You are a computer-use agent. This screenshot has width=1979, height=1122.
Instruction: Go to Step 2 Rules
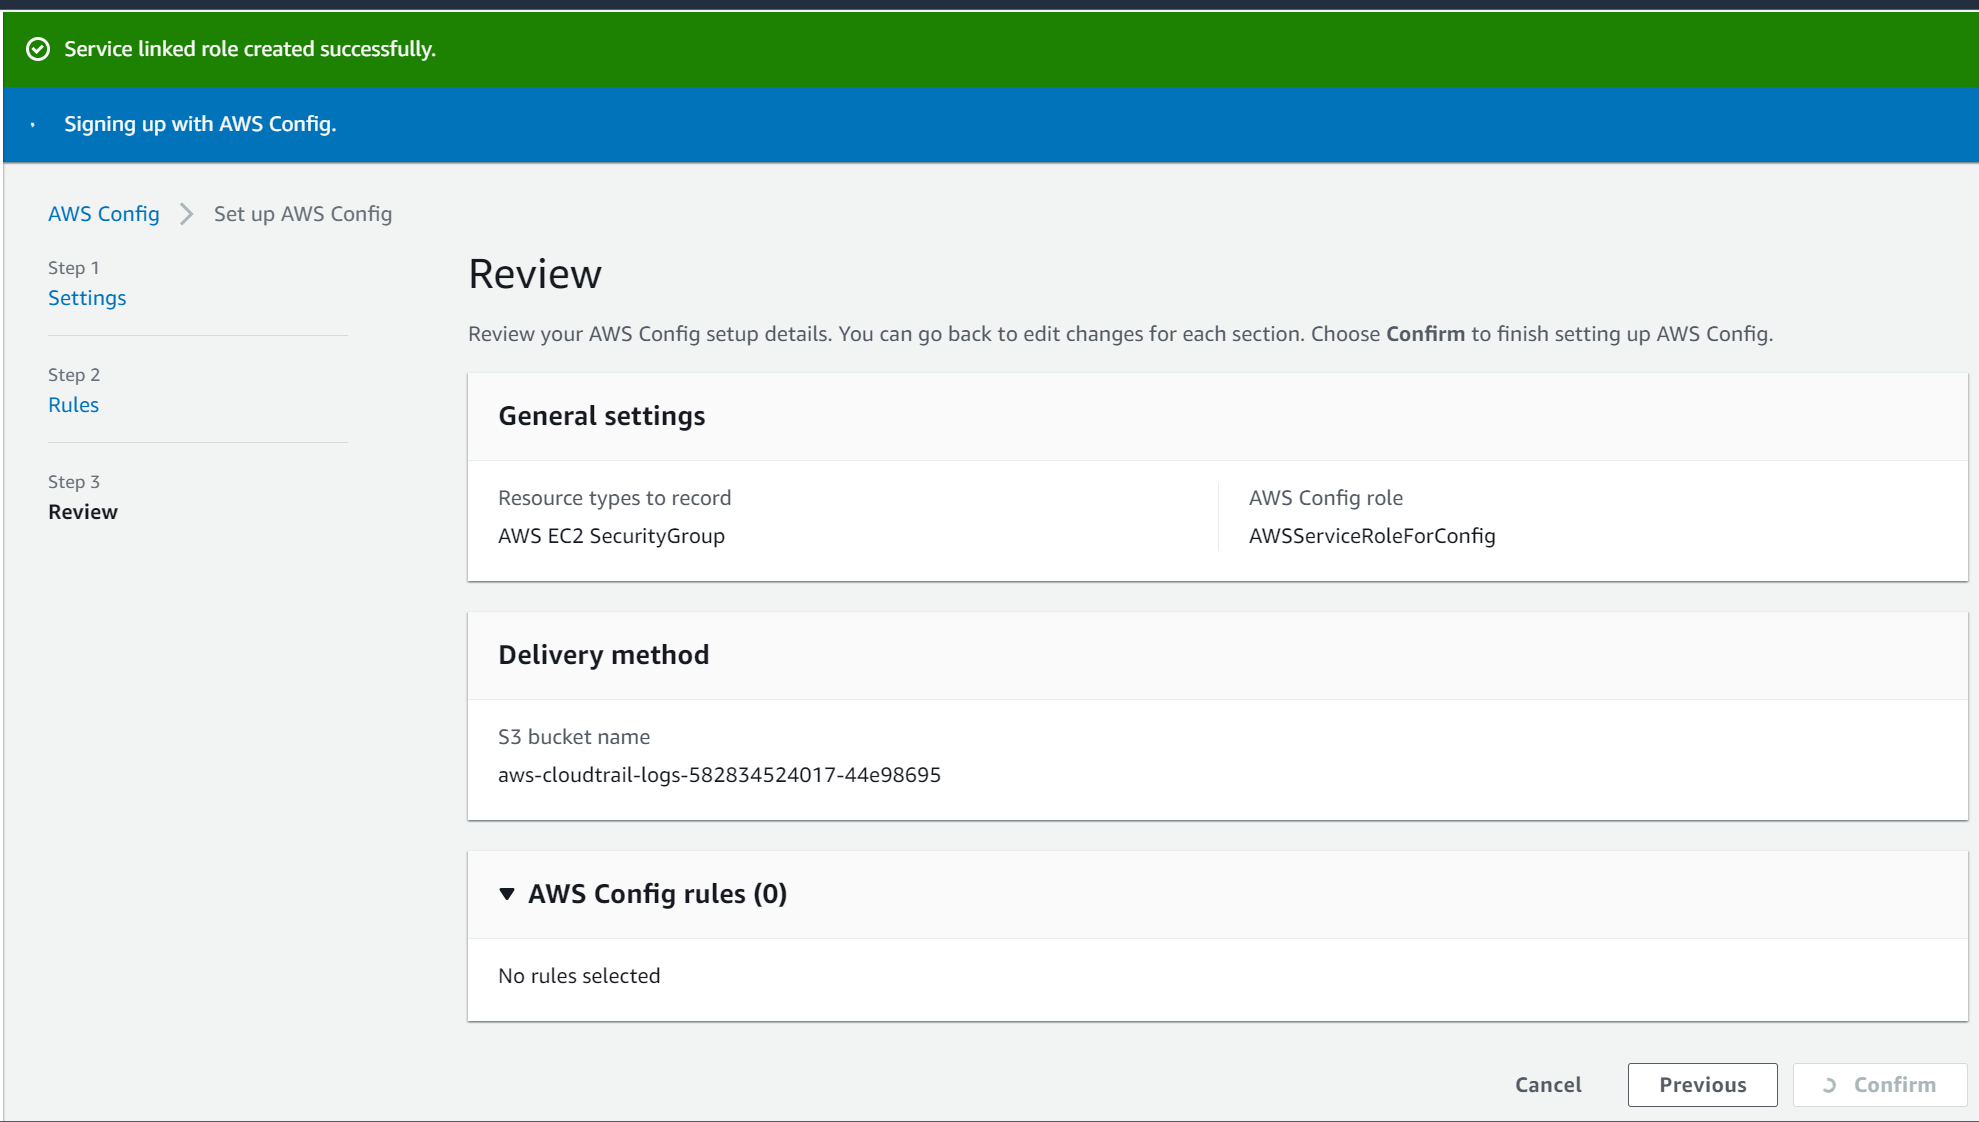tap(73, 405)
